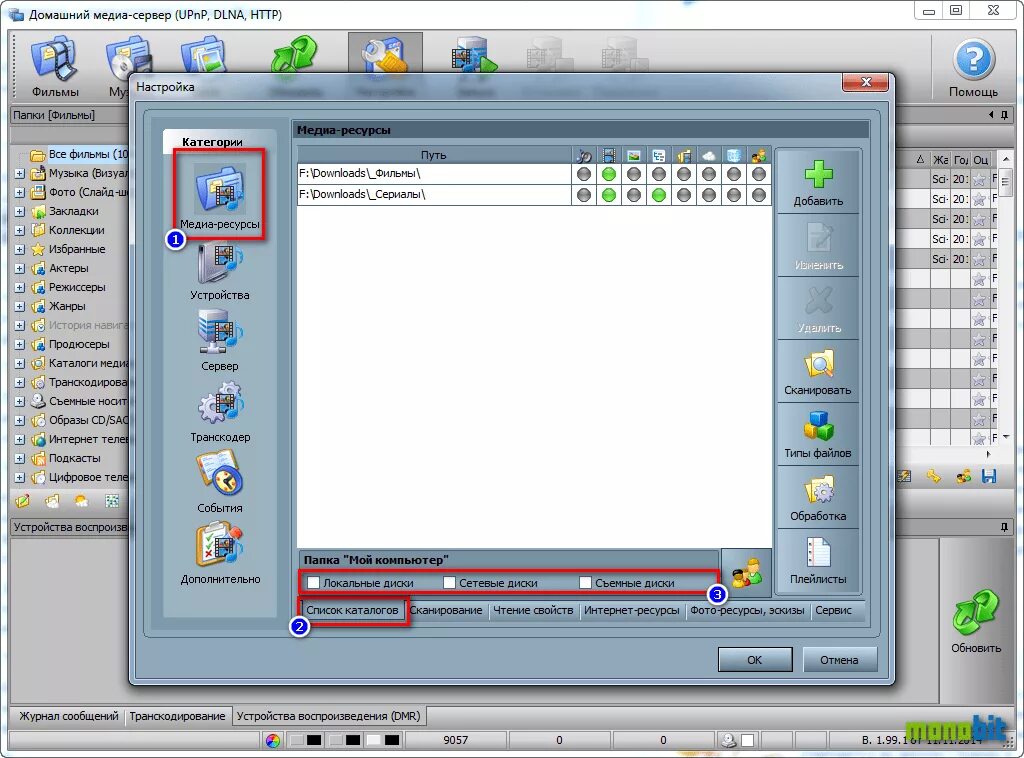Open Помощь help icon in main window
The height and width of the screenshot is (758, 1024).
click(973, 68)
